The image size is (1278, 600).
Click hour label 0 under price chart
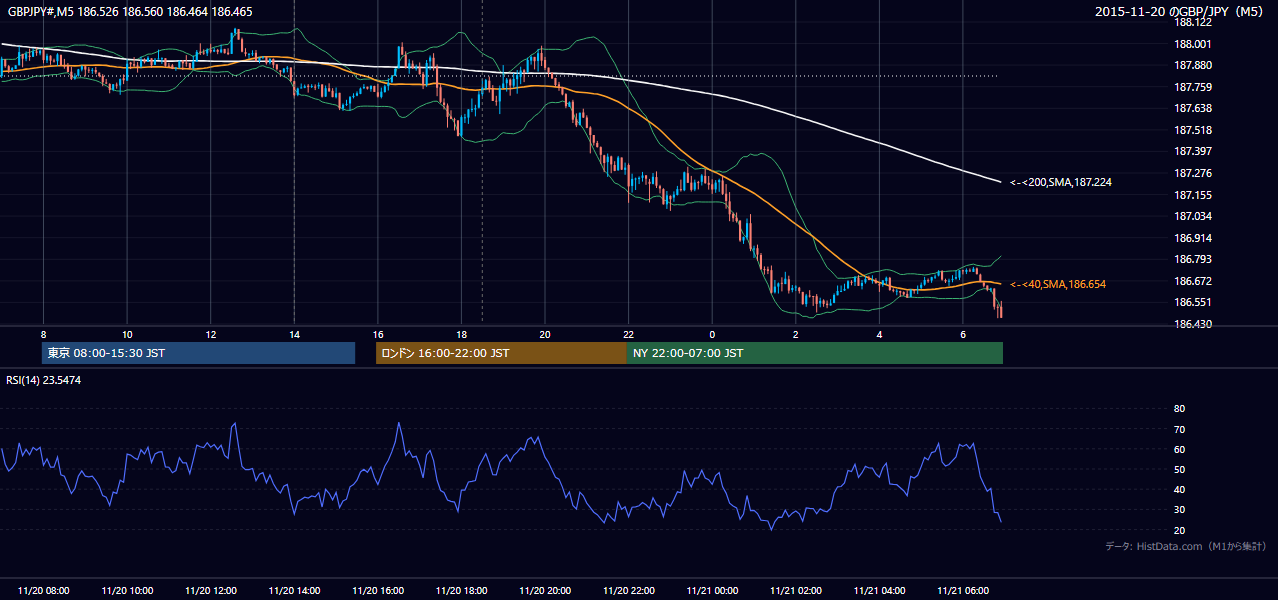click(712, 334)
